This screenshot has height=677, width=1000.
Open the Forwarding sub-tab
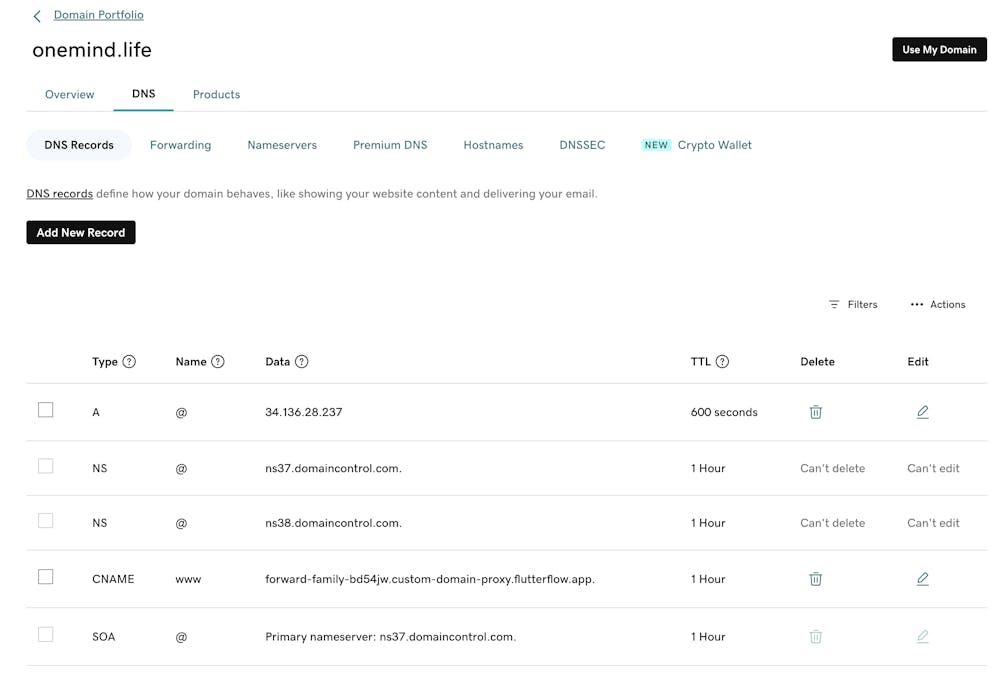(180, 145)
